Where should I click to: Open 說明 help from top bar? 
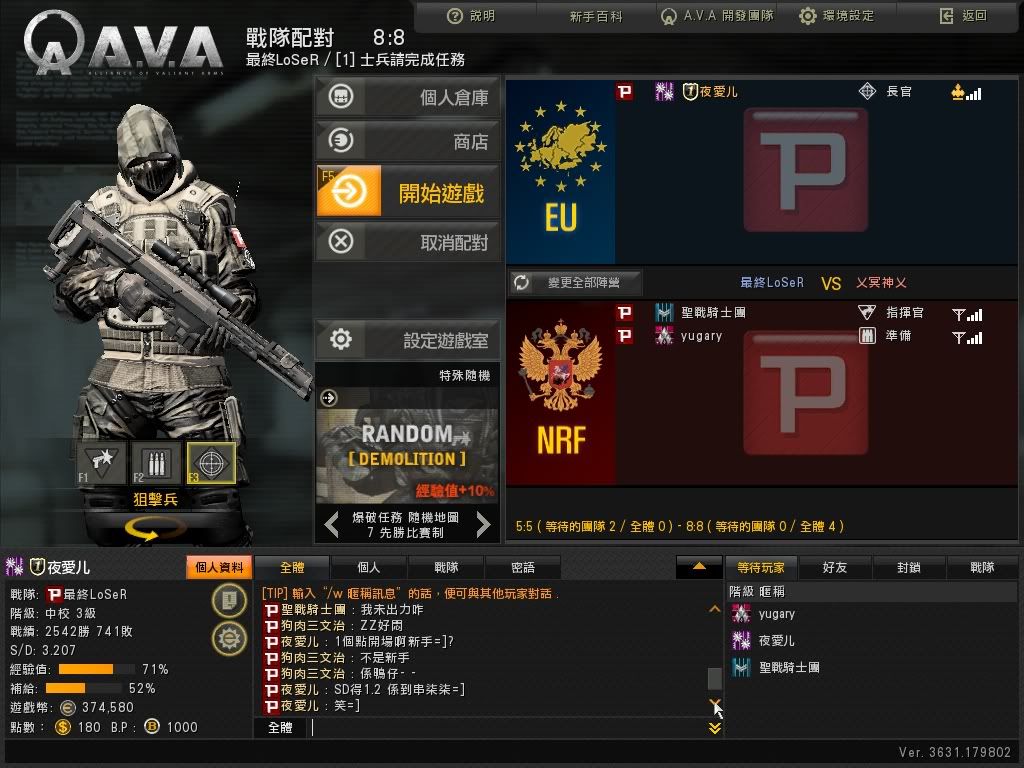pos(471,16)
